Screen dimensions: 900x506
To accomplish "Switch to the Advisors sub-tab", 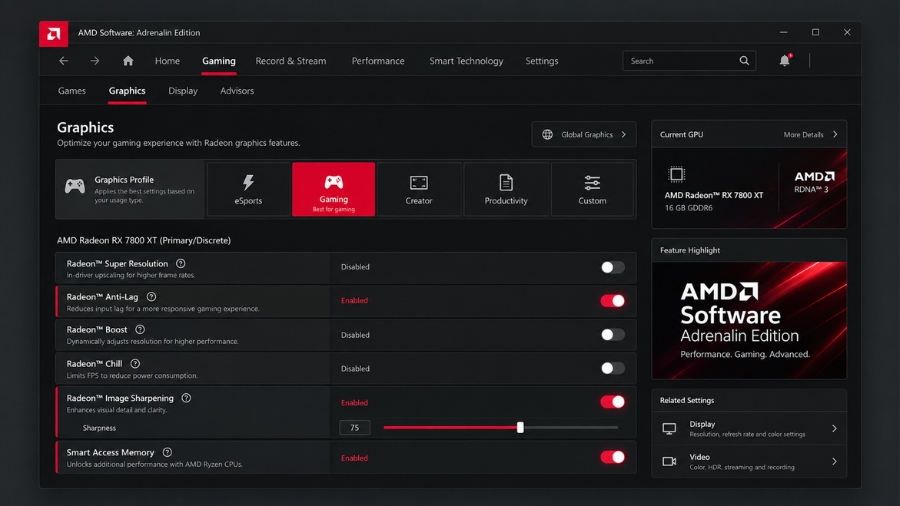I will click(236, 91).
